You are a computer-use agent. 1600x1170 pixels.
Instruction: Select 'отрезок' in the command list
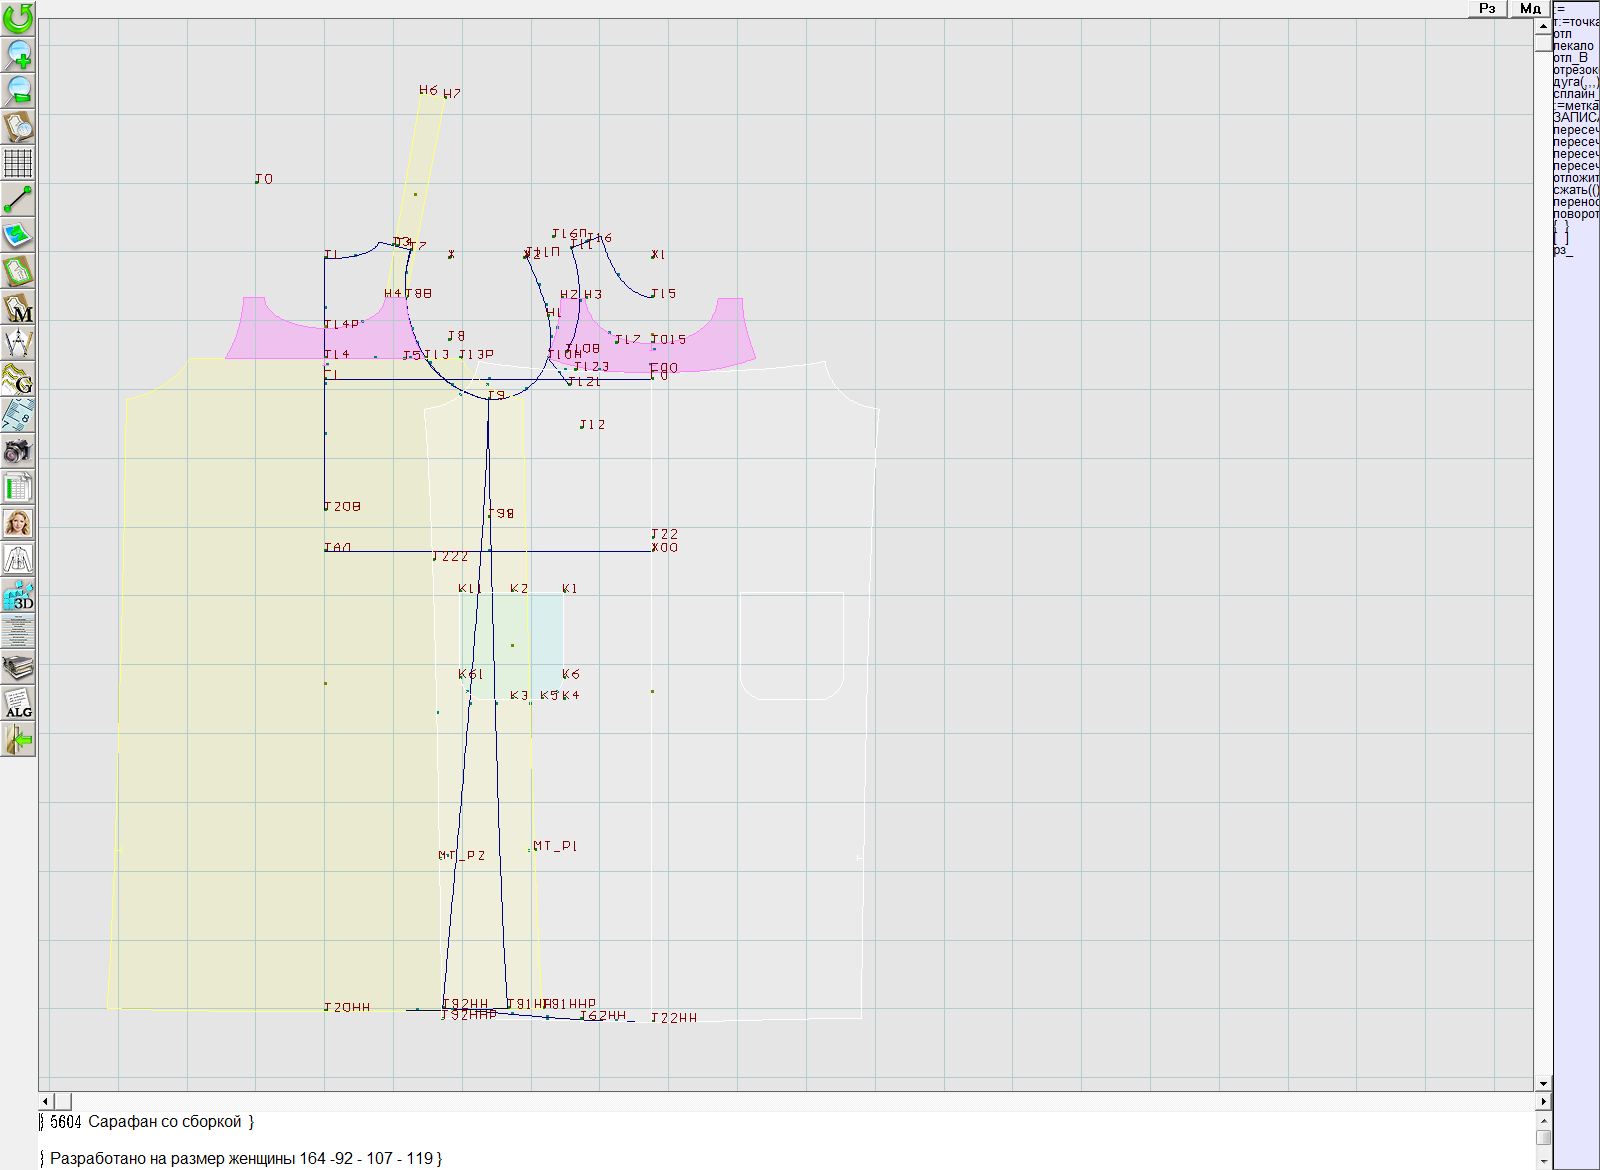pyautogui.click(x=1575, y=70)
